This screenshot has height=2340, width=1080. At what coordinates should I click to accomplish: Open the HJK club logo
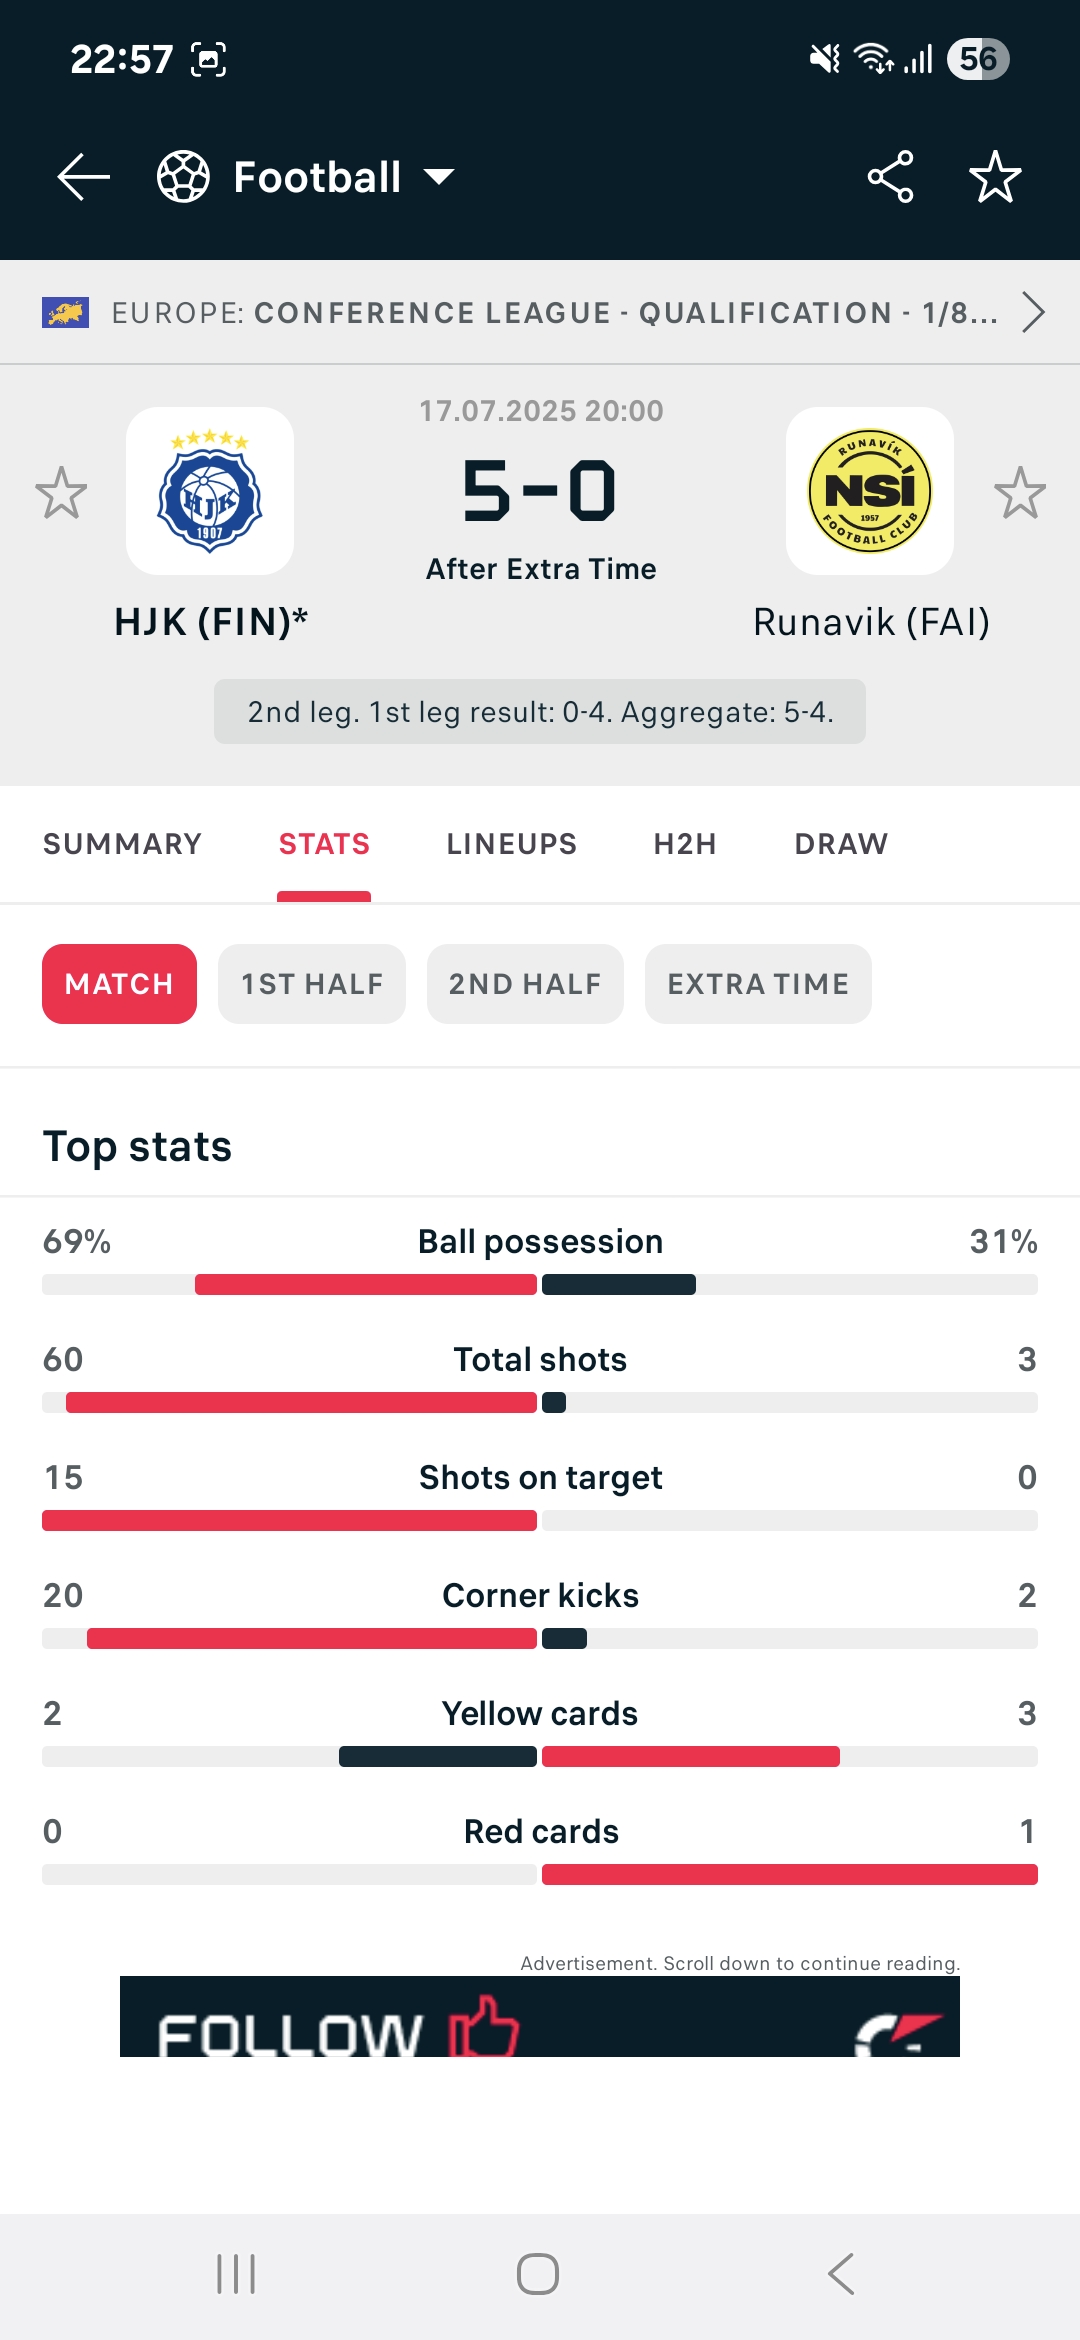pyautogui.click(x=210, y=491)
